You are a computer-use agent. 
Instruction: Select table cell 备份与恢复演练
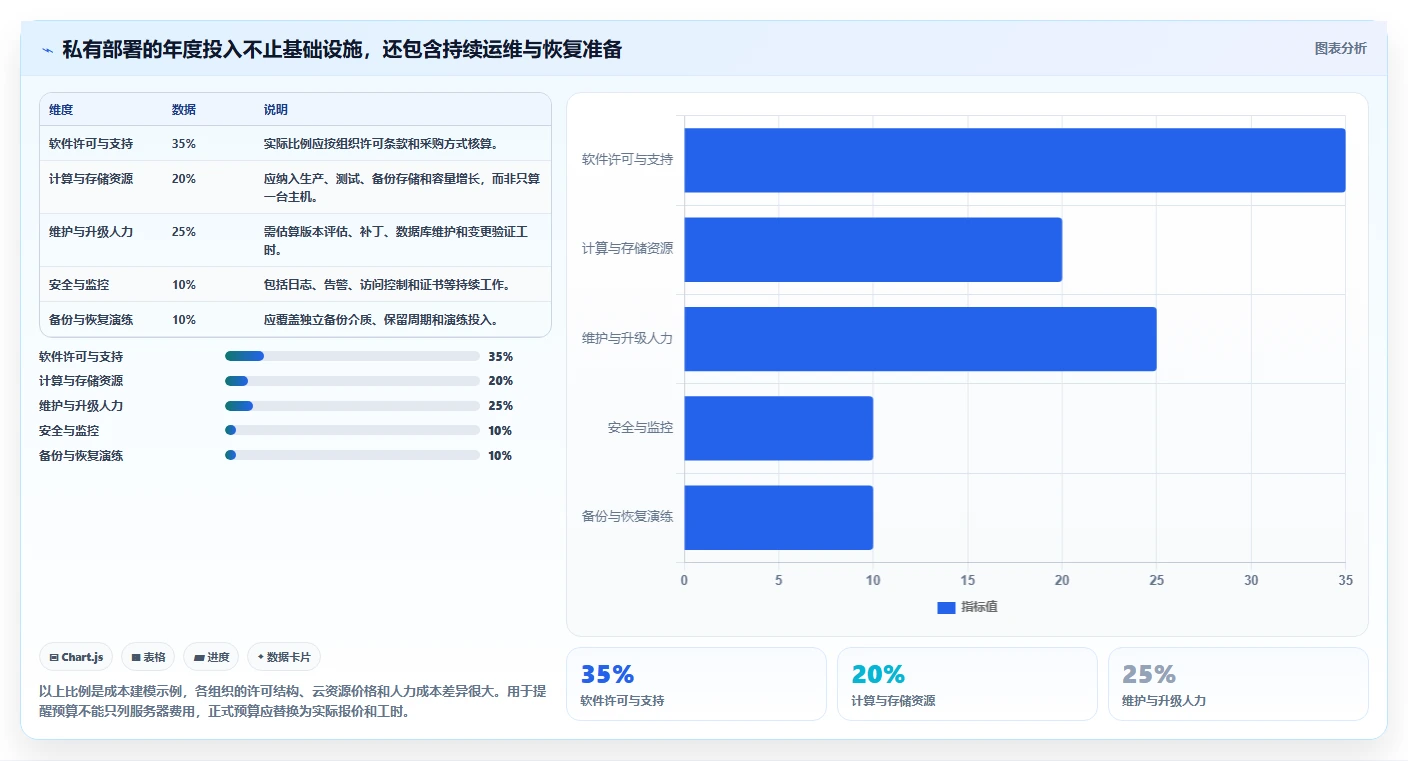[x=91, y=320]
